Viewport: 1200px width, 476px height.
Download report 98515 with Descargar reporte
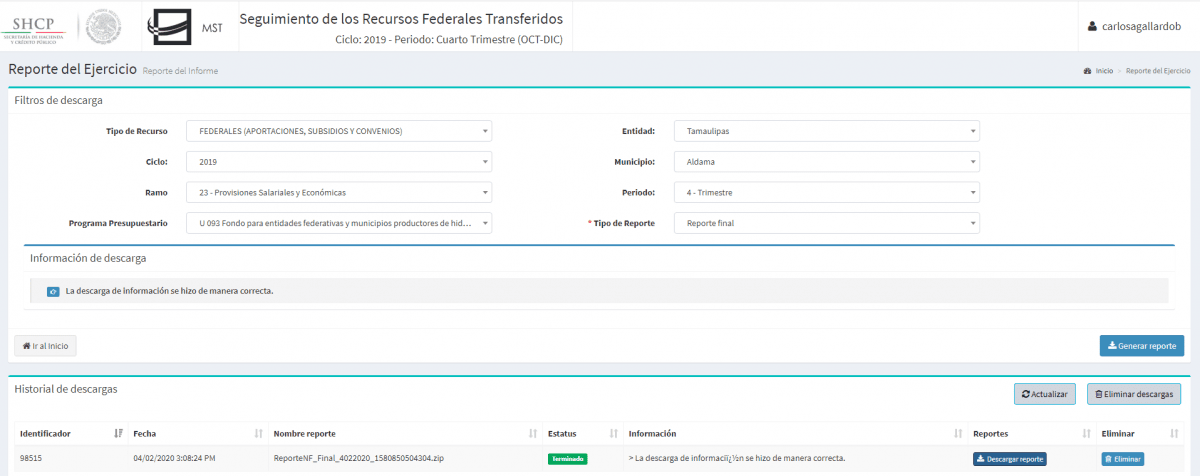click(1009, 459)
